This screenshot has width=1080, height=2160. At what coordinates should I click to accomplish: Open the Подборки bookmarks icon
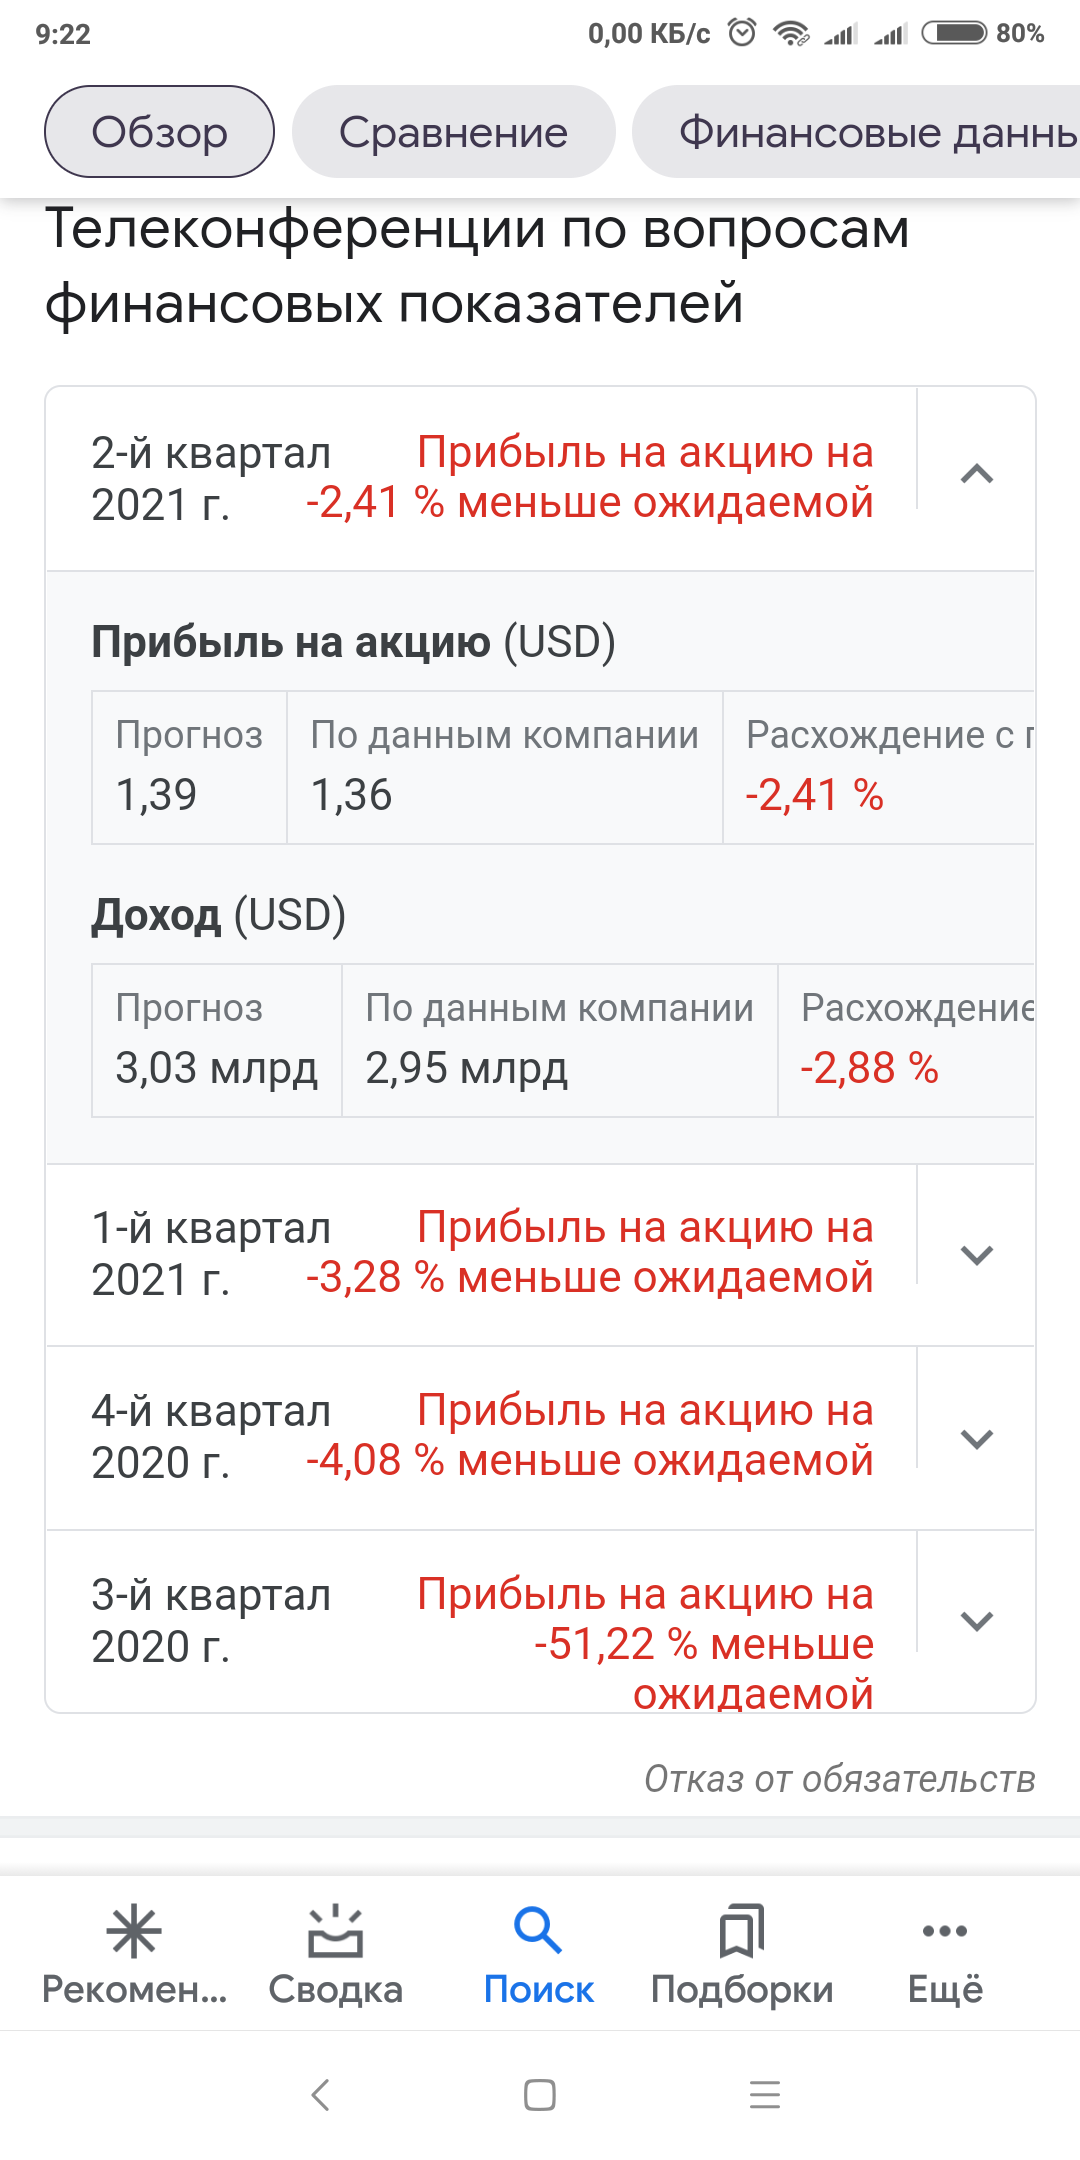tap(741, 1932)
